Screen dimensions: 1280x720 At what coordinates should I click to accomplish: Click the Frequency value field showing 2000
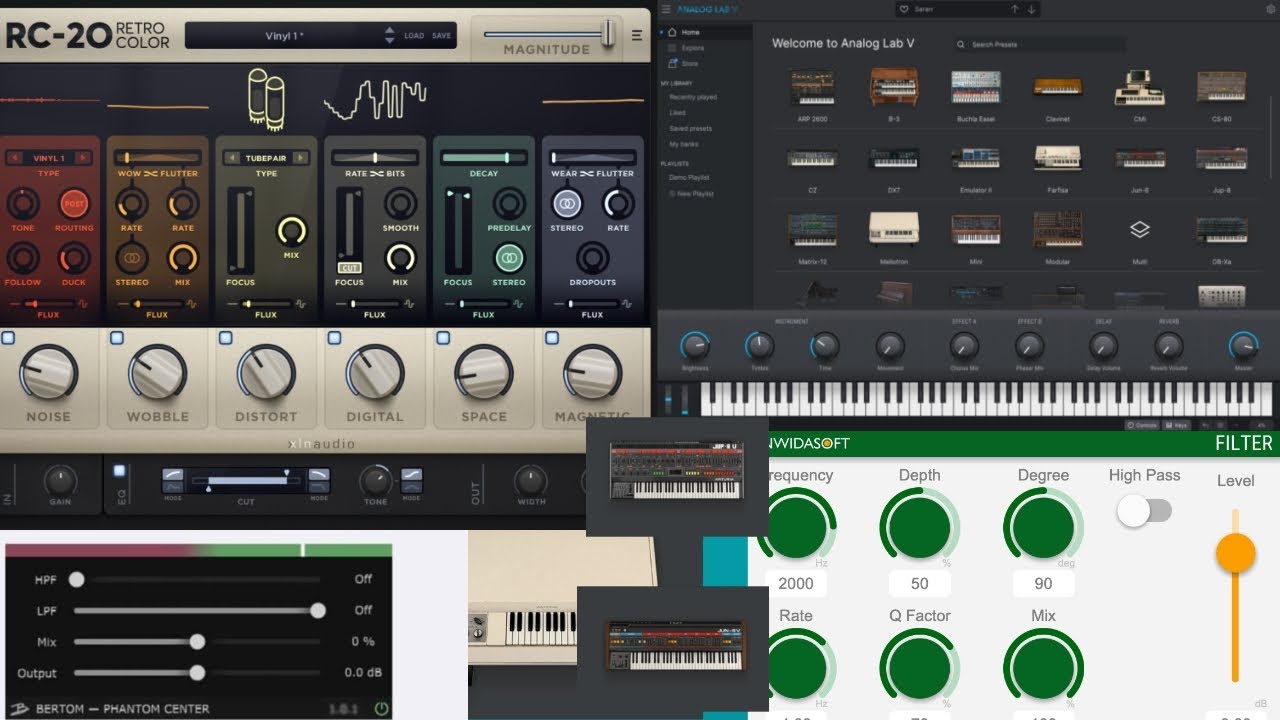click(x=796, y=584)
